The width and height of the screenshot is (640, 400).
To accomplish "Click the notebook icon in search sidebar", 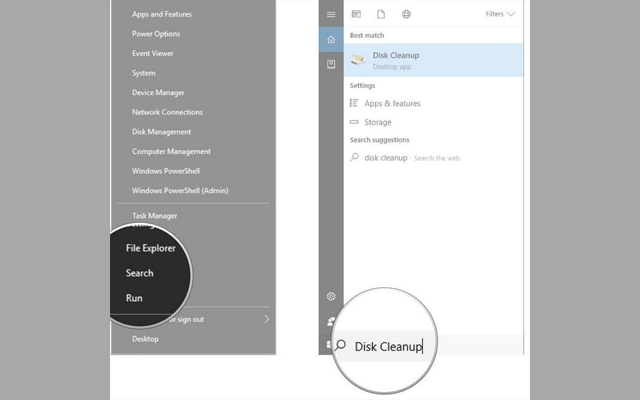I will [331, 64].
